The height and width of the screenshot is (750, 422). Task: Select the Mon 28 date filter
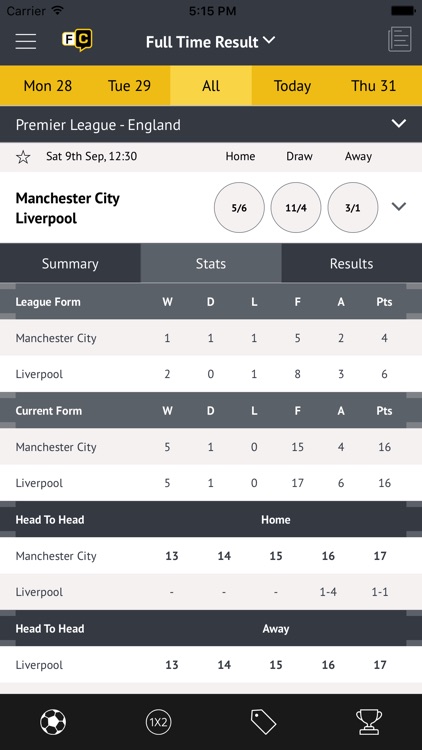[x=48, y=86]
